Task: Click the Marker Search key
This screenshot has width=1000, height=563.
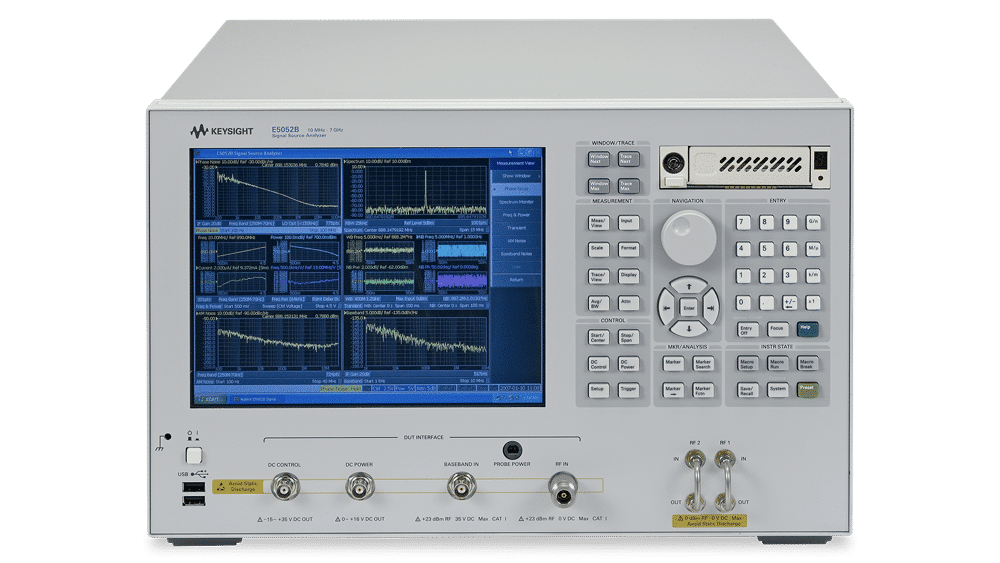Action: click(703, 363)
